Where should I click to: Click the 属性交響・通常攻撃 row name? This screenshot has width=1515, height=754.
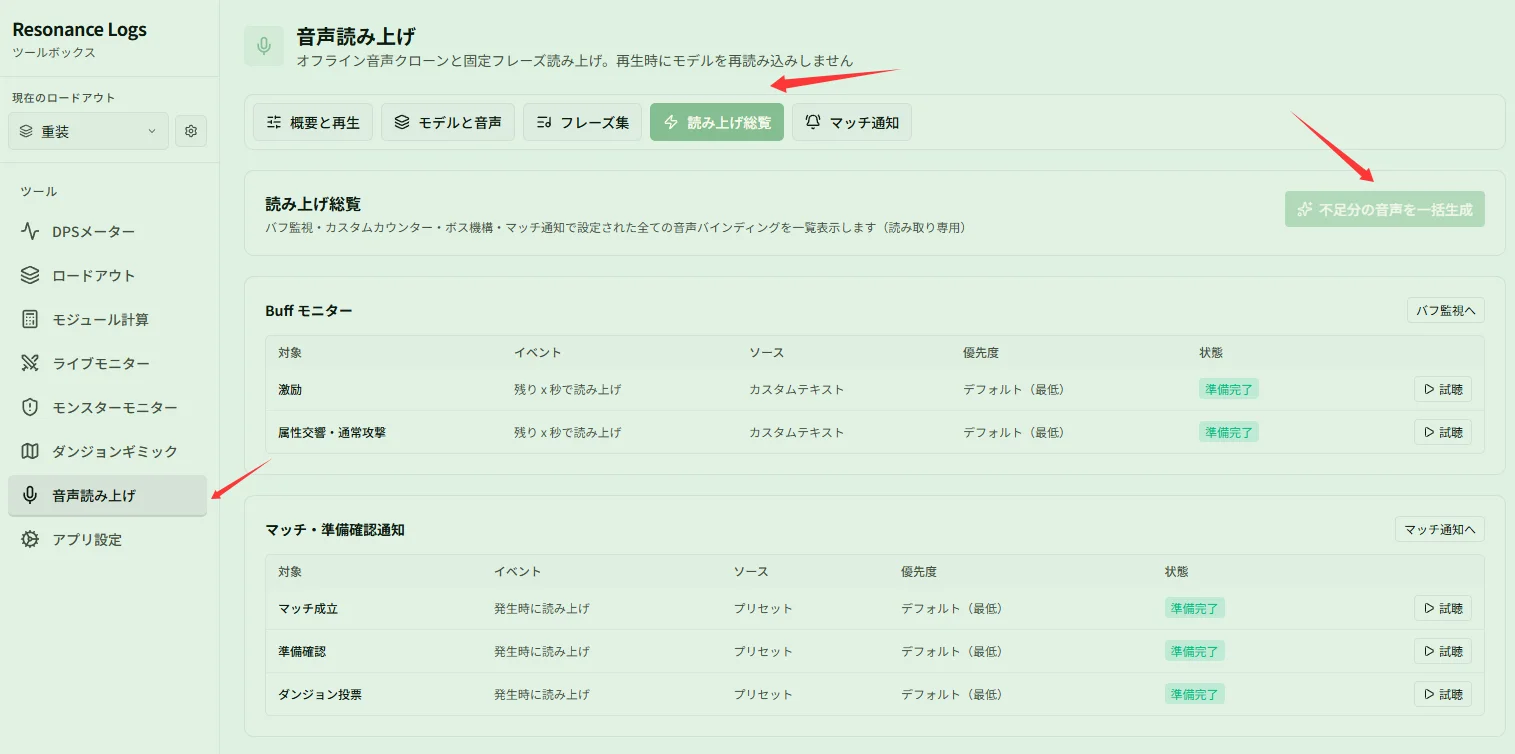coord(331,432)
